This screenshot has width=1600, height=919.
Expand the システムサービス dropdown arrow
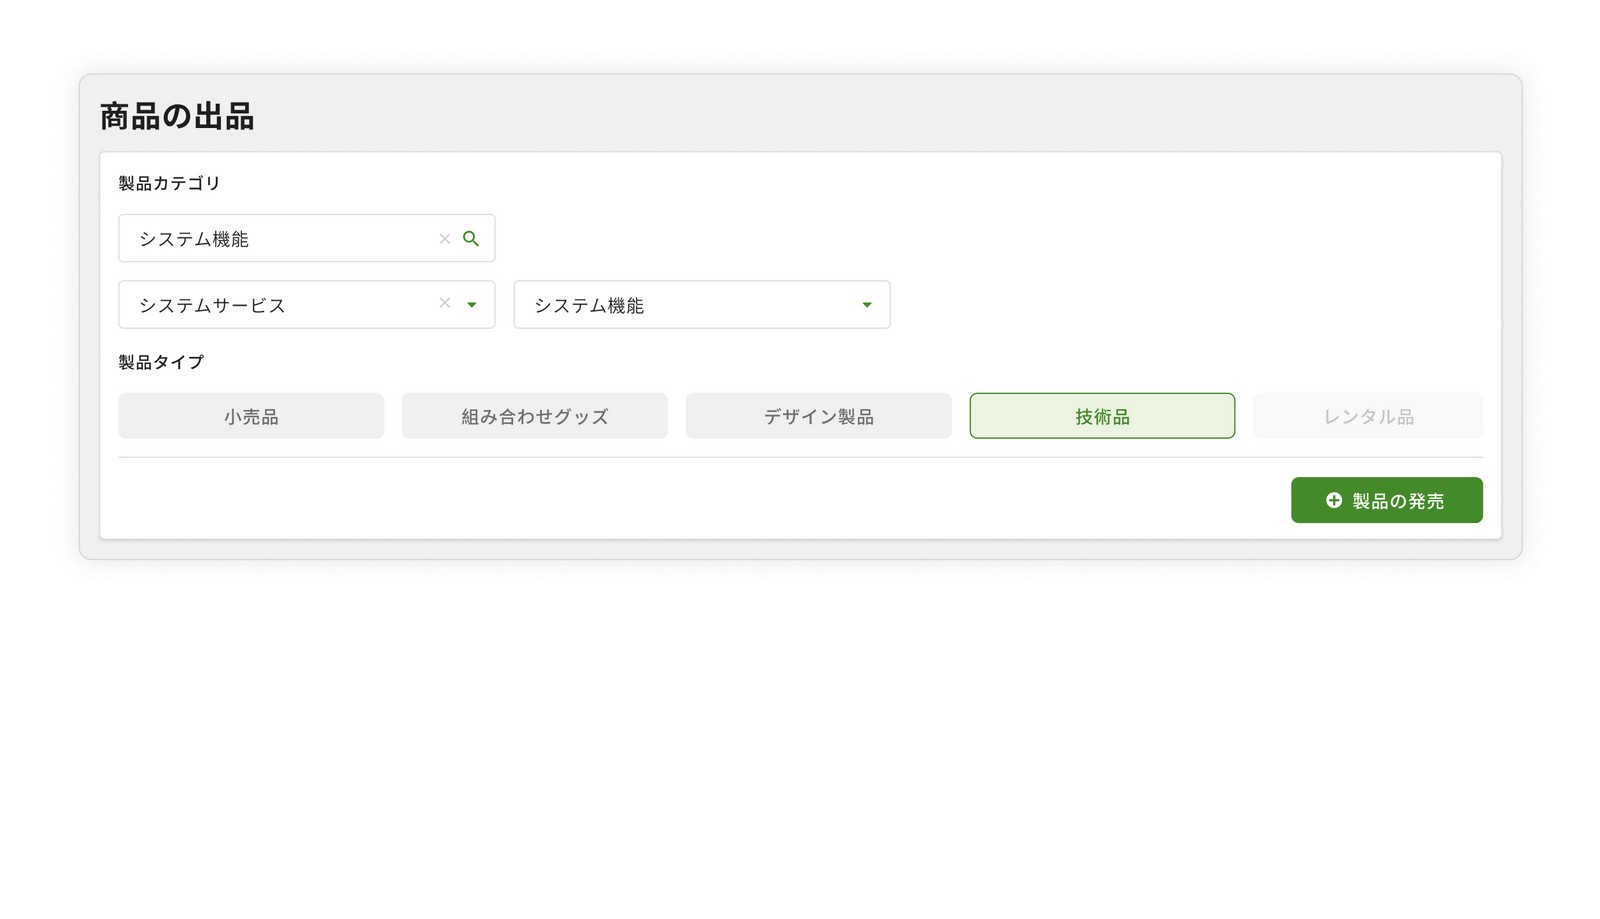pos(472,305)
